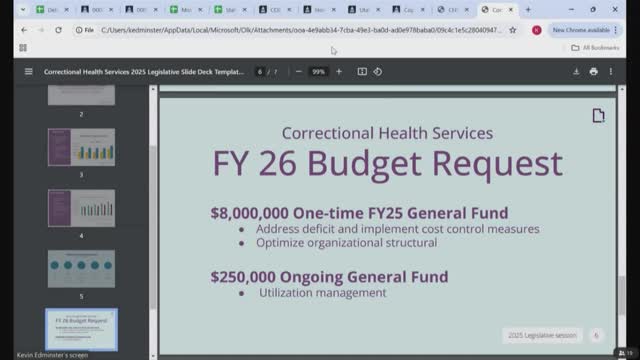The image size is (640, 360).
Task: Click the Correctional Health Services subtitle
Action: click(387, 133)
